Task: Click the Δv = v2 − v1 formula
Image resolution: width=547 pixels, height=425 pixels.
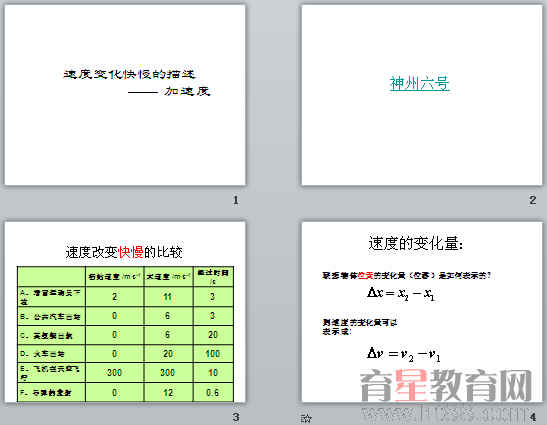Action: tap(404, 355)
